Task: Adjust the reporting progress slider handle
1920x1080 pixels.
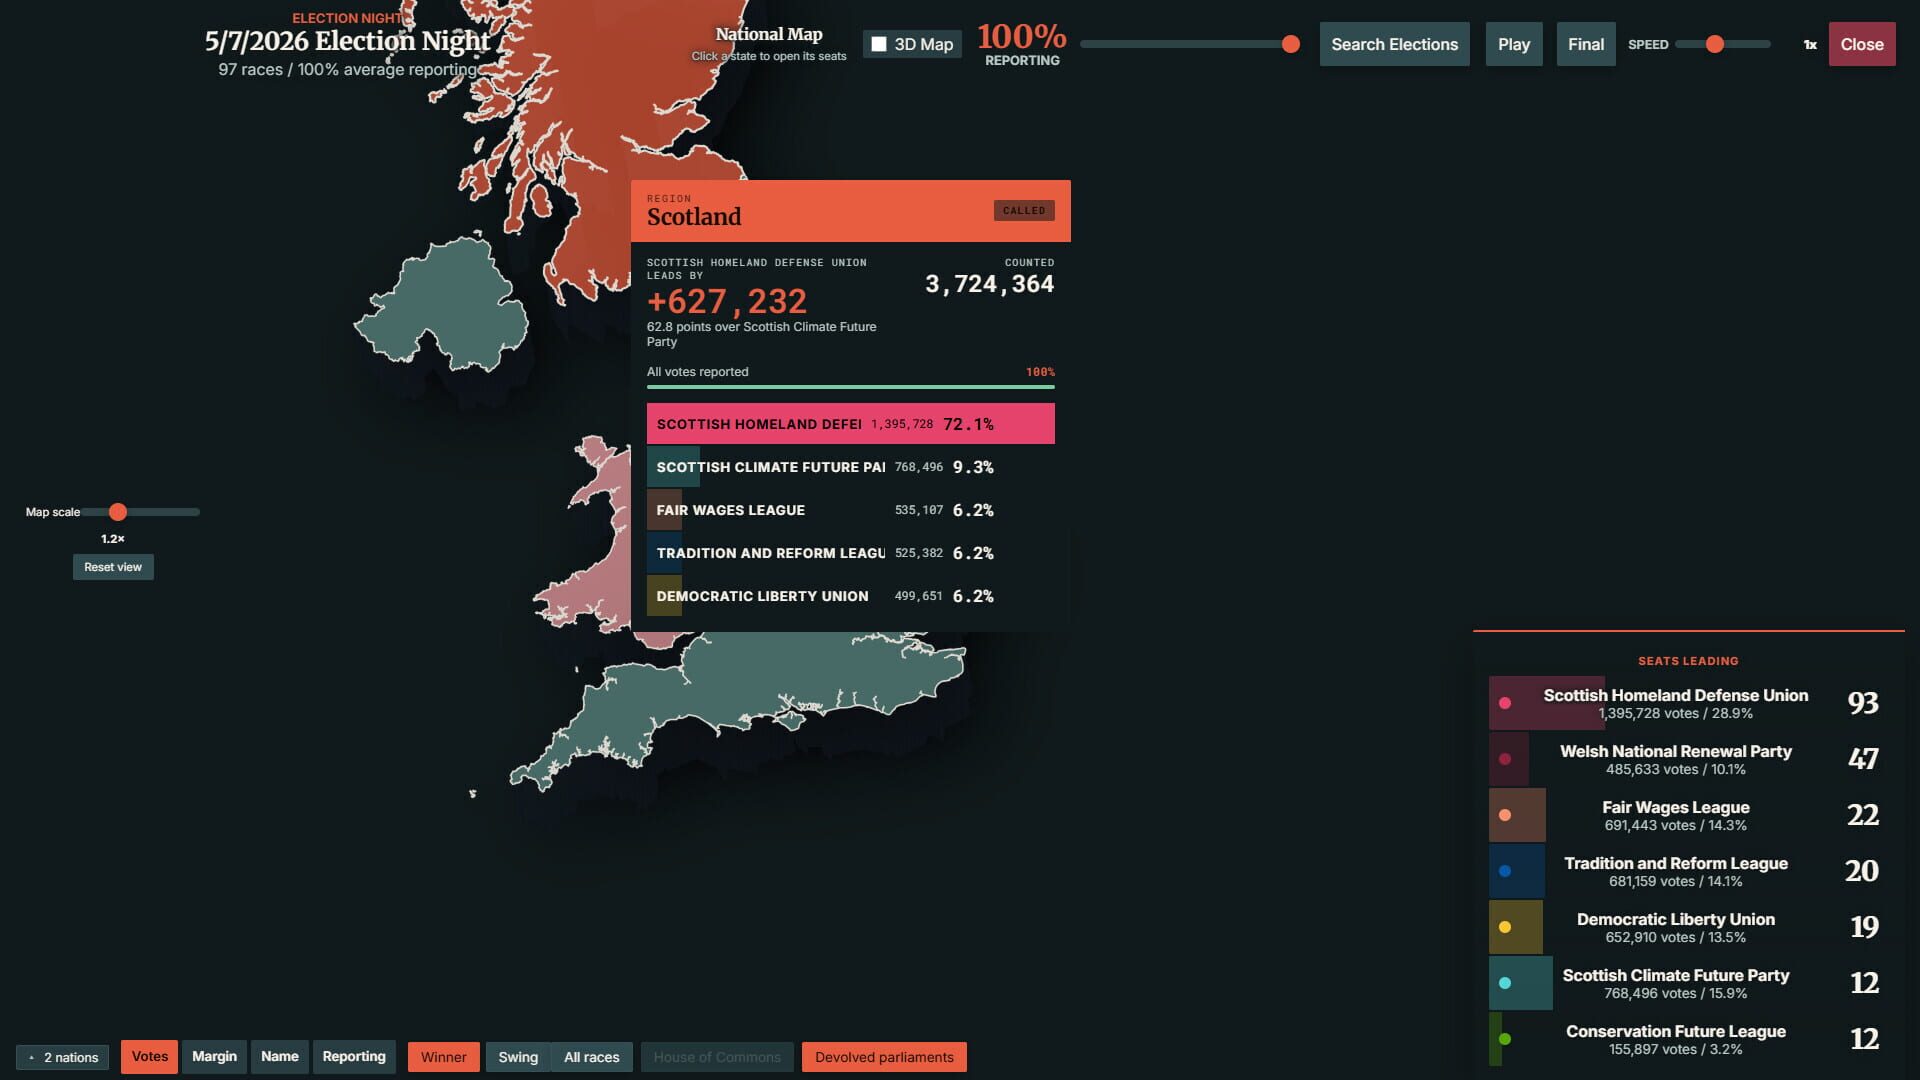Action: point(1291,44)
